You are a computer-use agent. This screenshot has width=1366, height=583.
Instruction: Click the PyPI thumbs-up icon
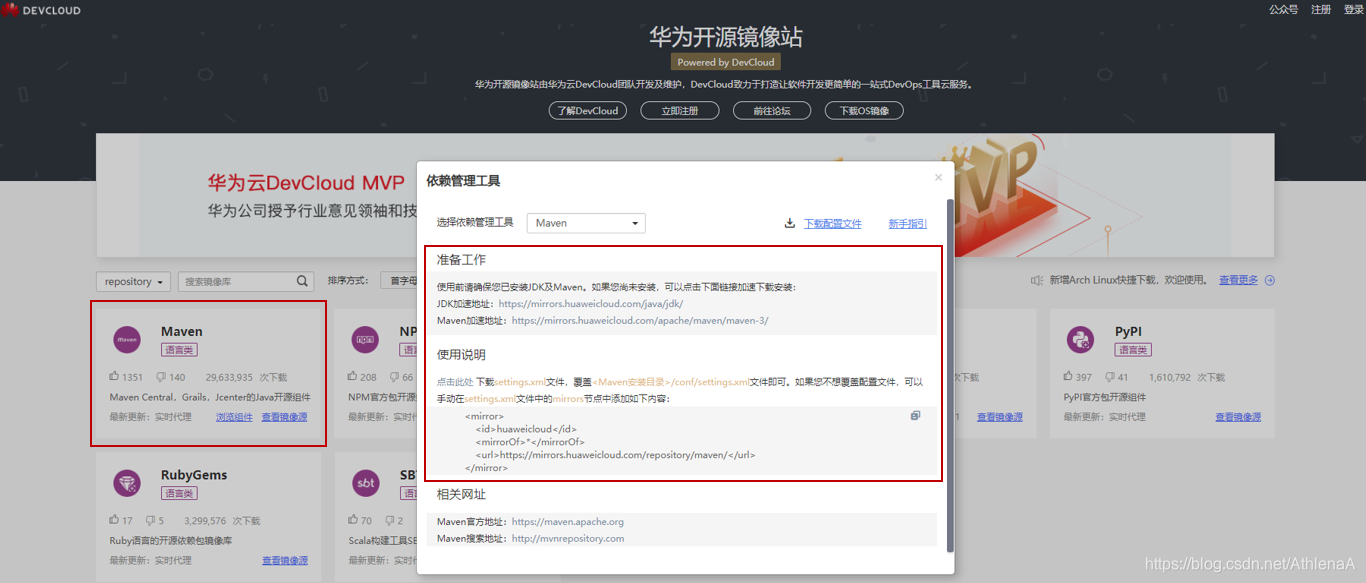click(1068, 377)
